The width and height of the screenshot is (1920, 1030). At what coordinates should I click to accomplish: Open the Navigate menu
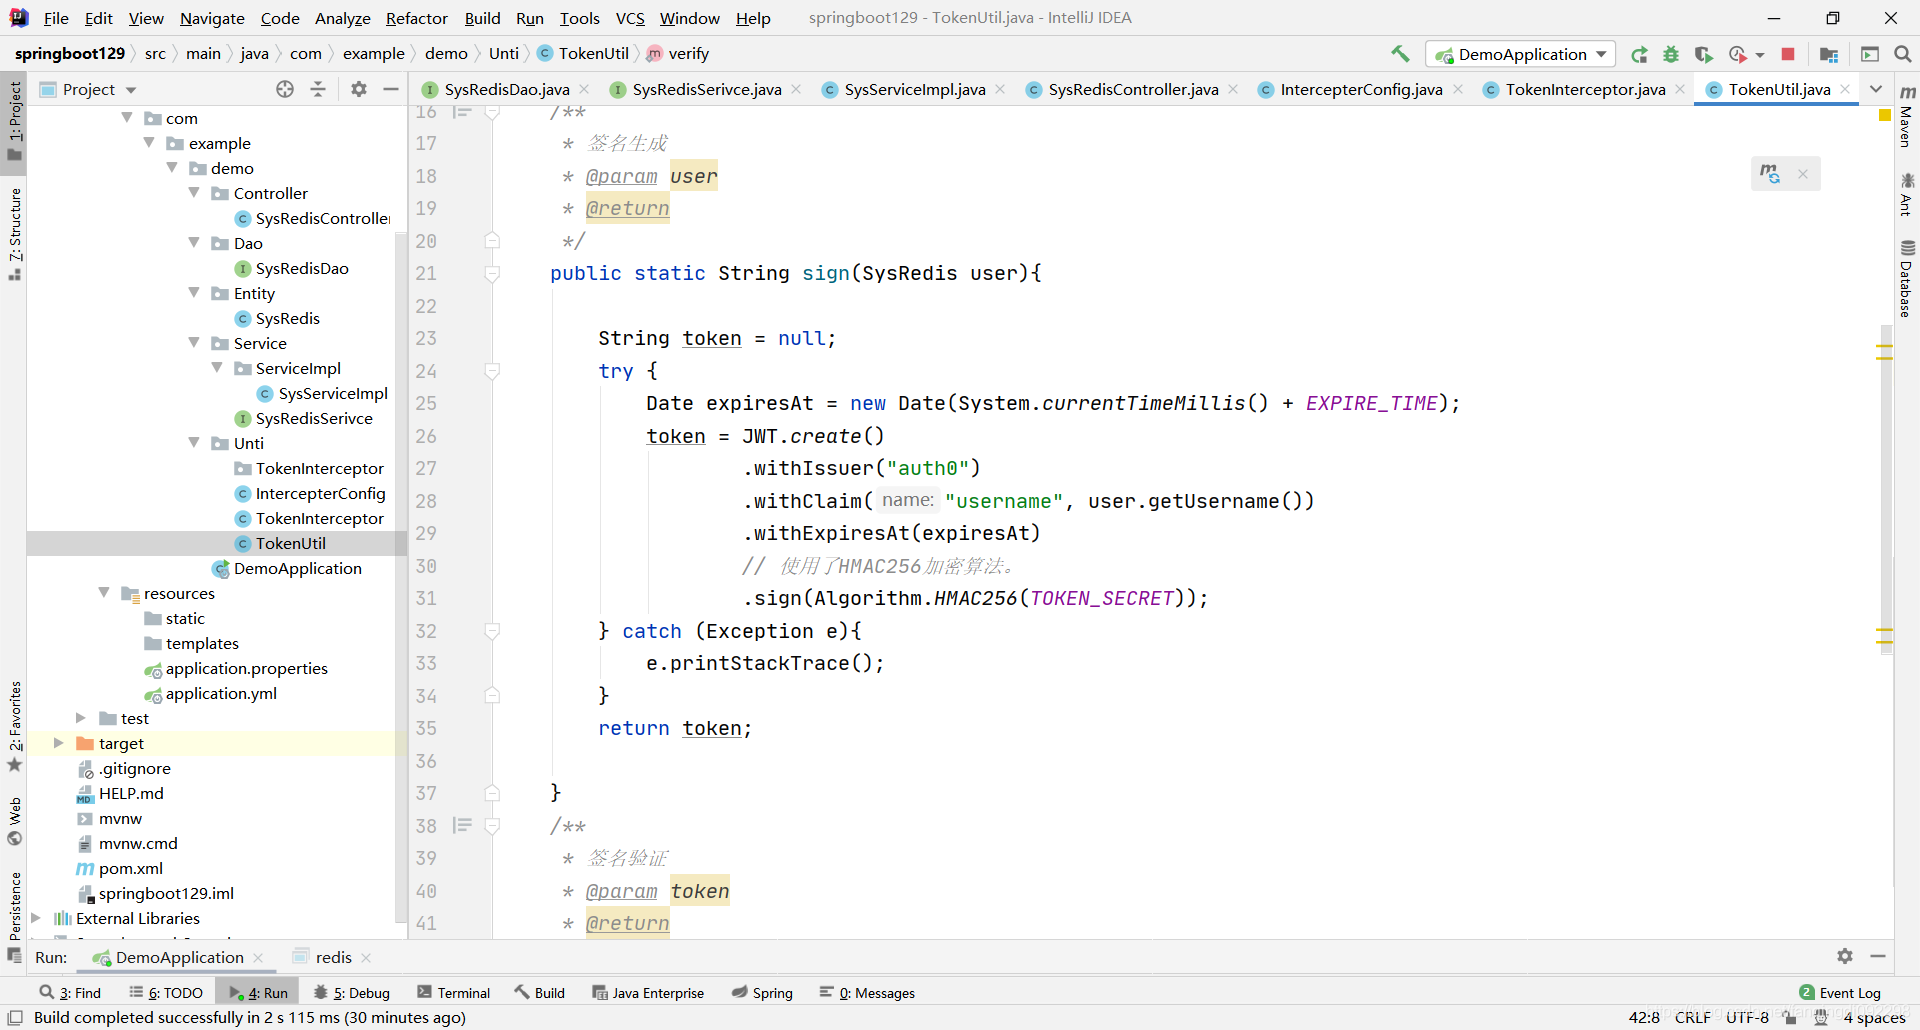(212, 18)
